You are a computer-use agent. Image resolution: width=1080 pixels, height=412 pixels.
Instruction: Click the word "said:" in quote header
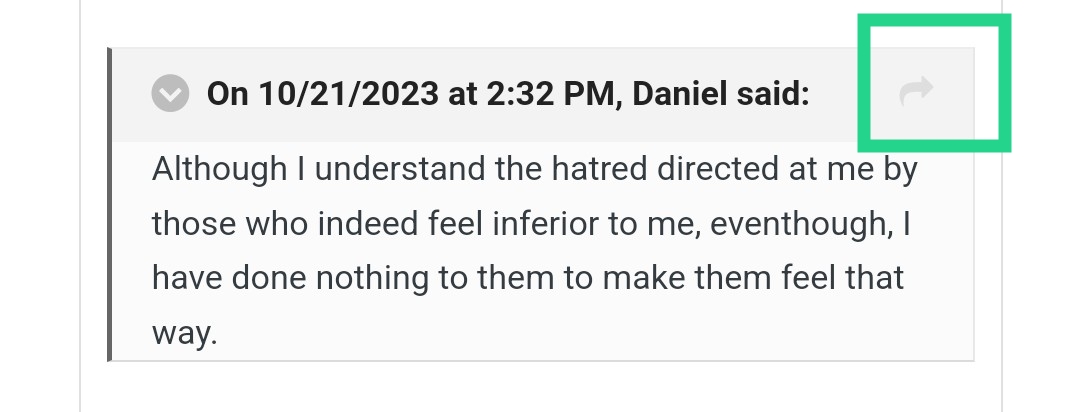773,94
